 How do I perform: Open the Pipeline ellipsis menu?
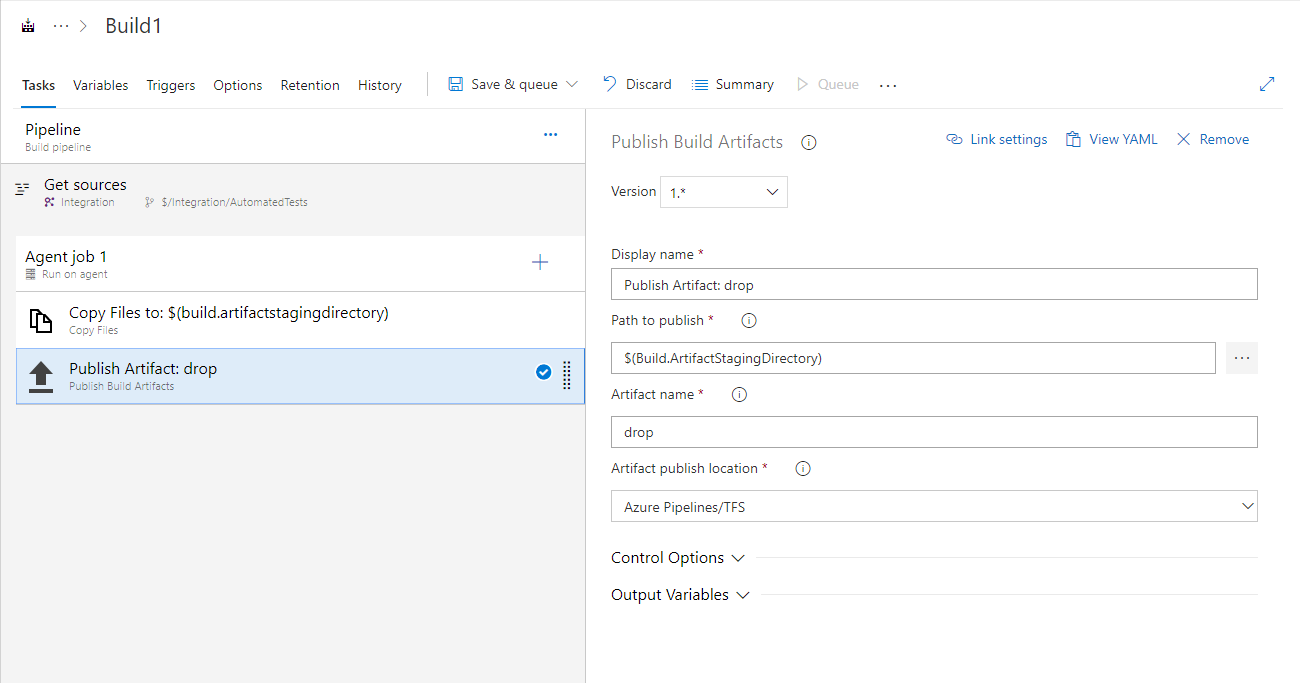(550, 134)
